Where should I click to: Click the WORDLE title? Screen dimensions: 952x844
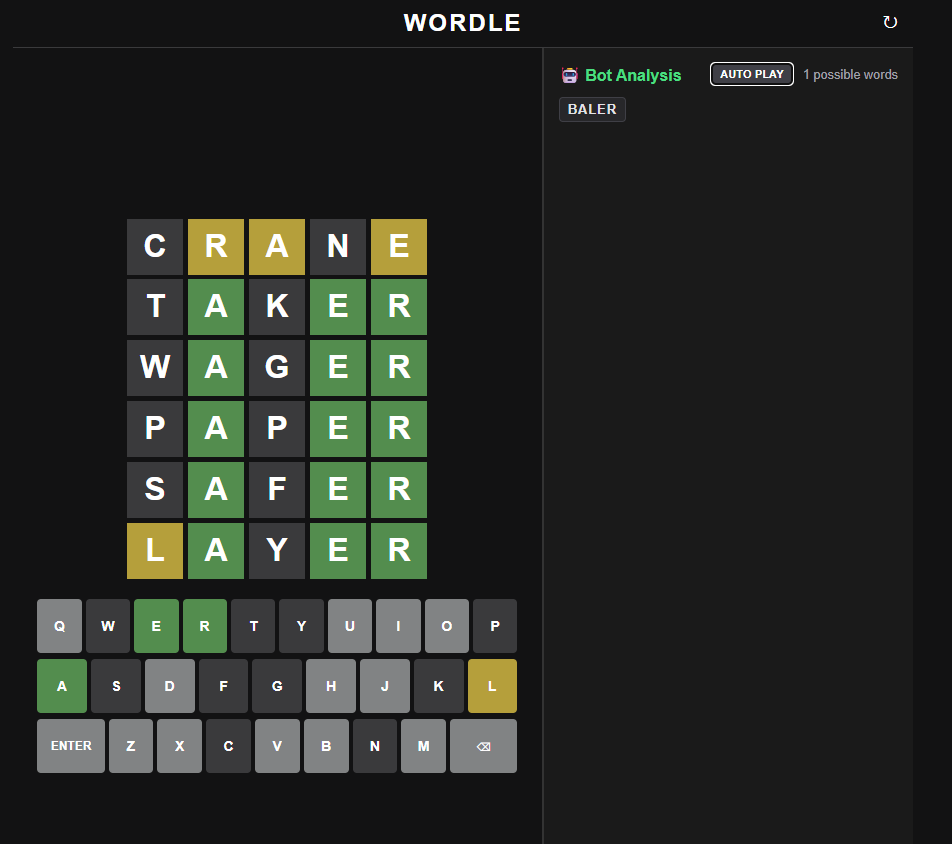(x=462, y=23)
